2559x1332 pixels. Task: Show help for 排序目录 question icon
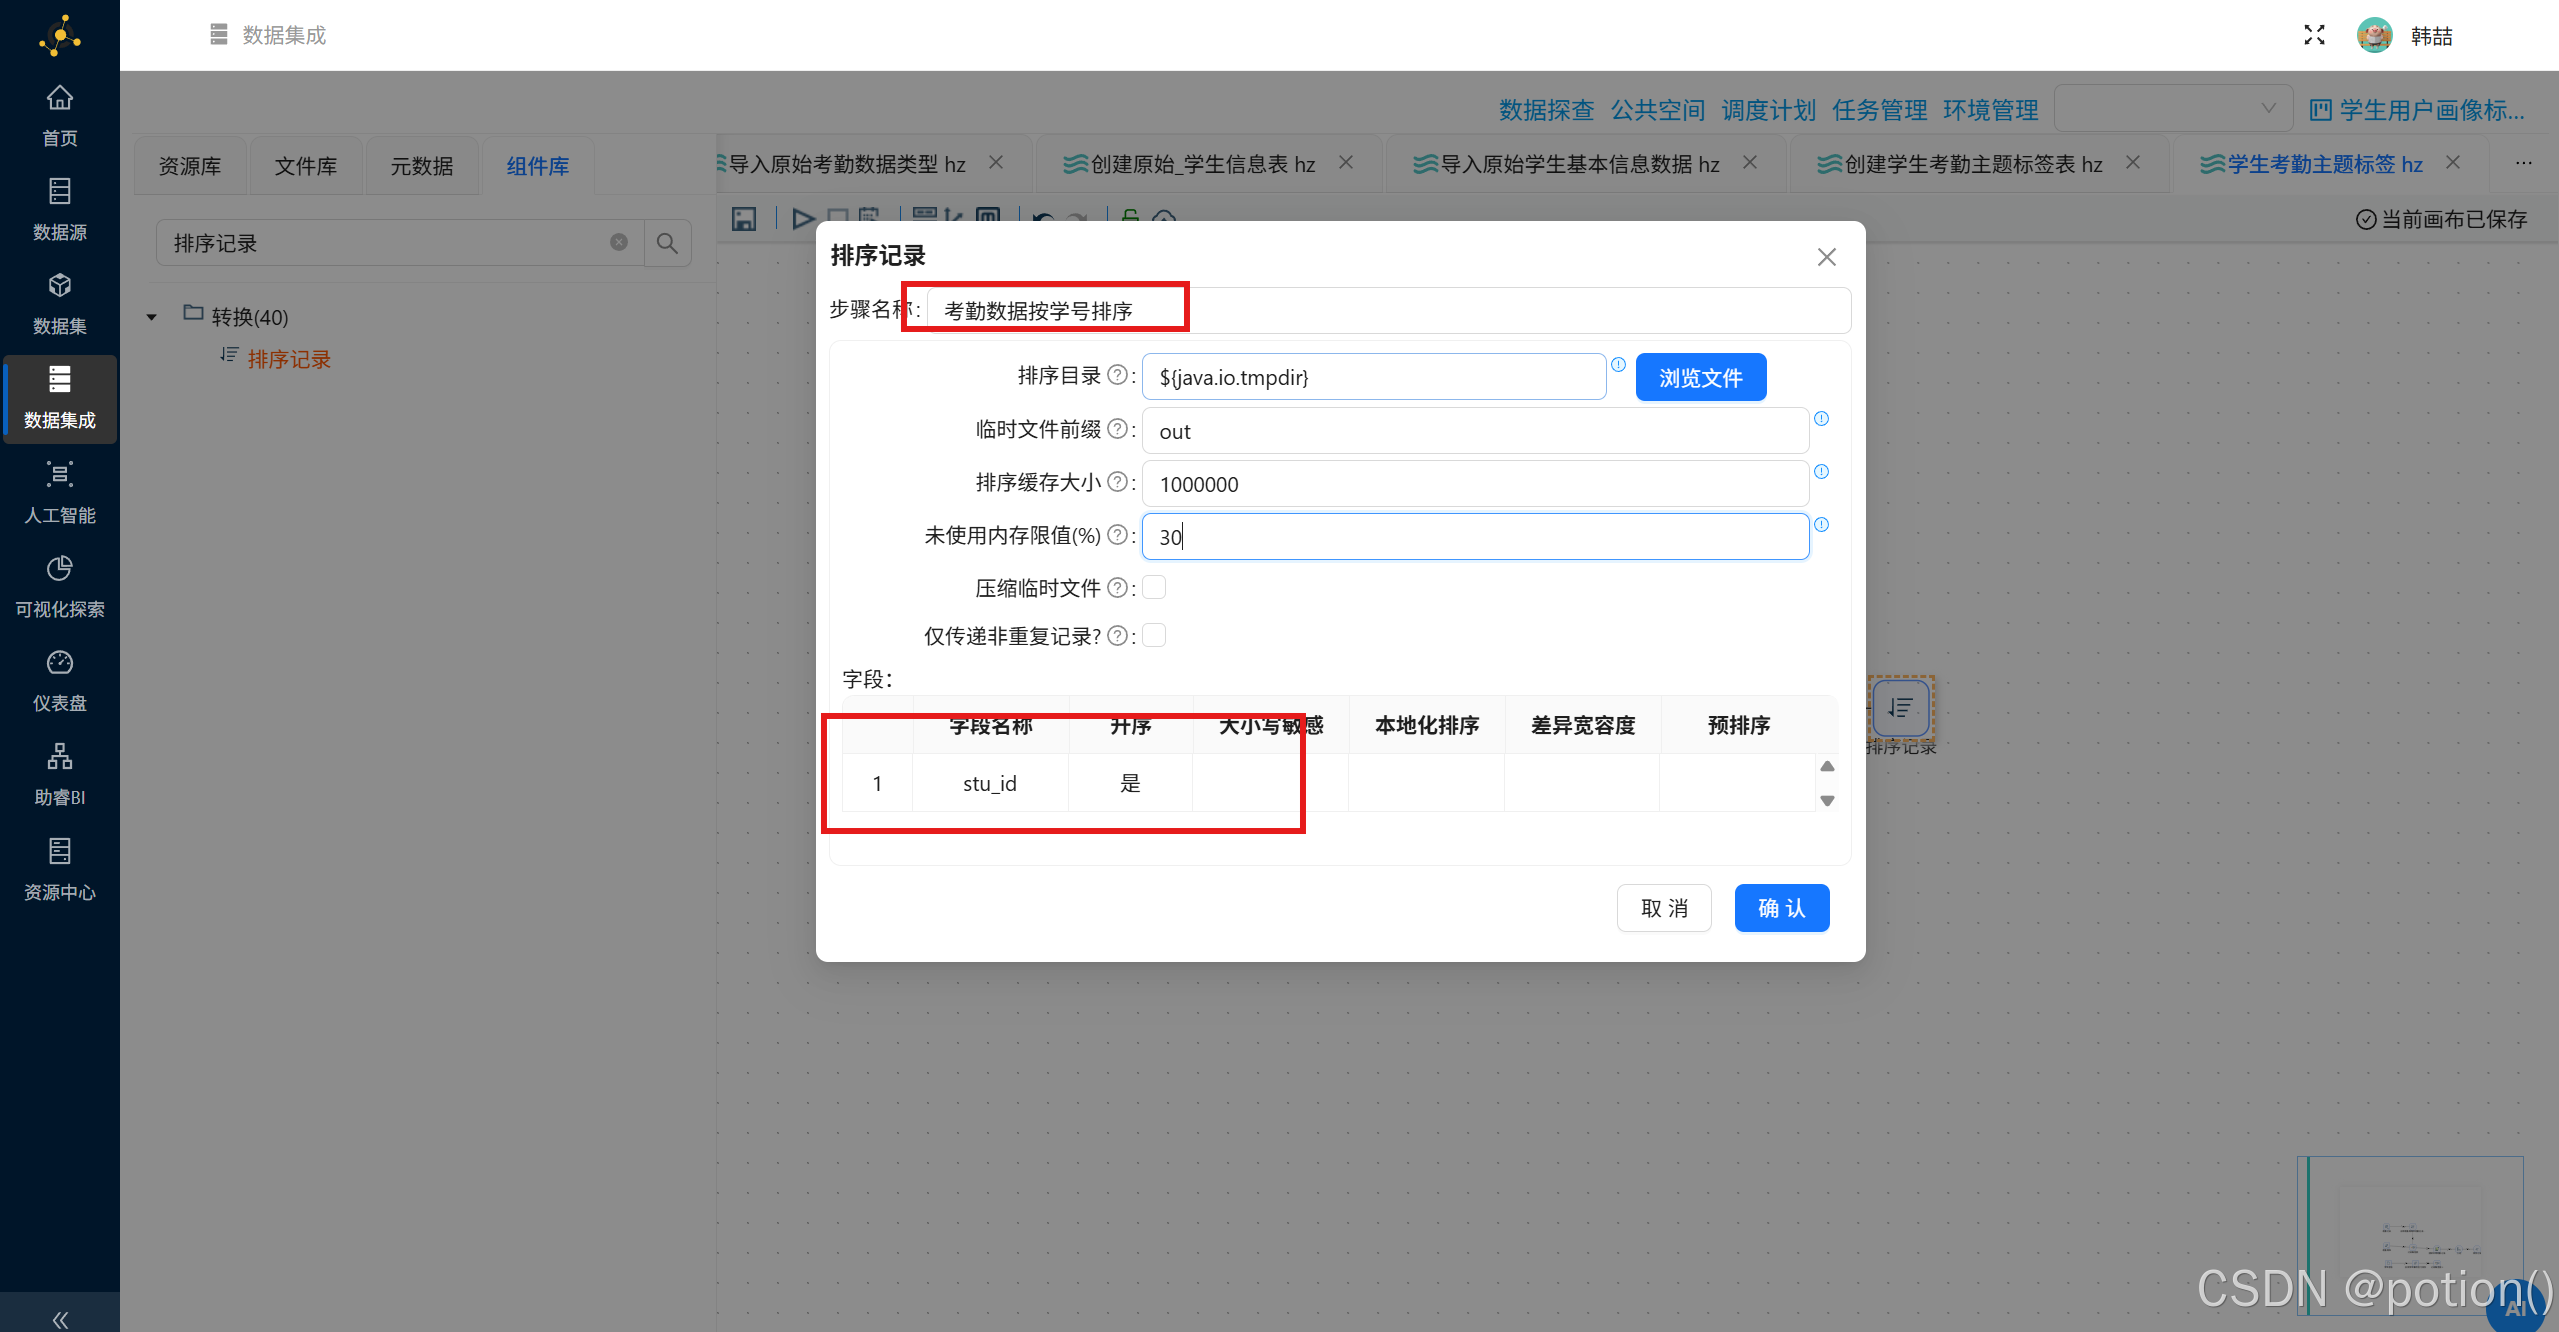pyautogui.click(x=1118, y=375)
